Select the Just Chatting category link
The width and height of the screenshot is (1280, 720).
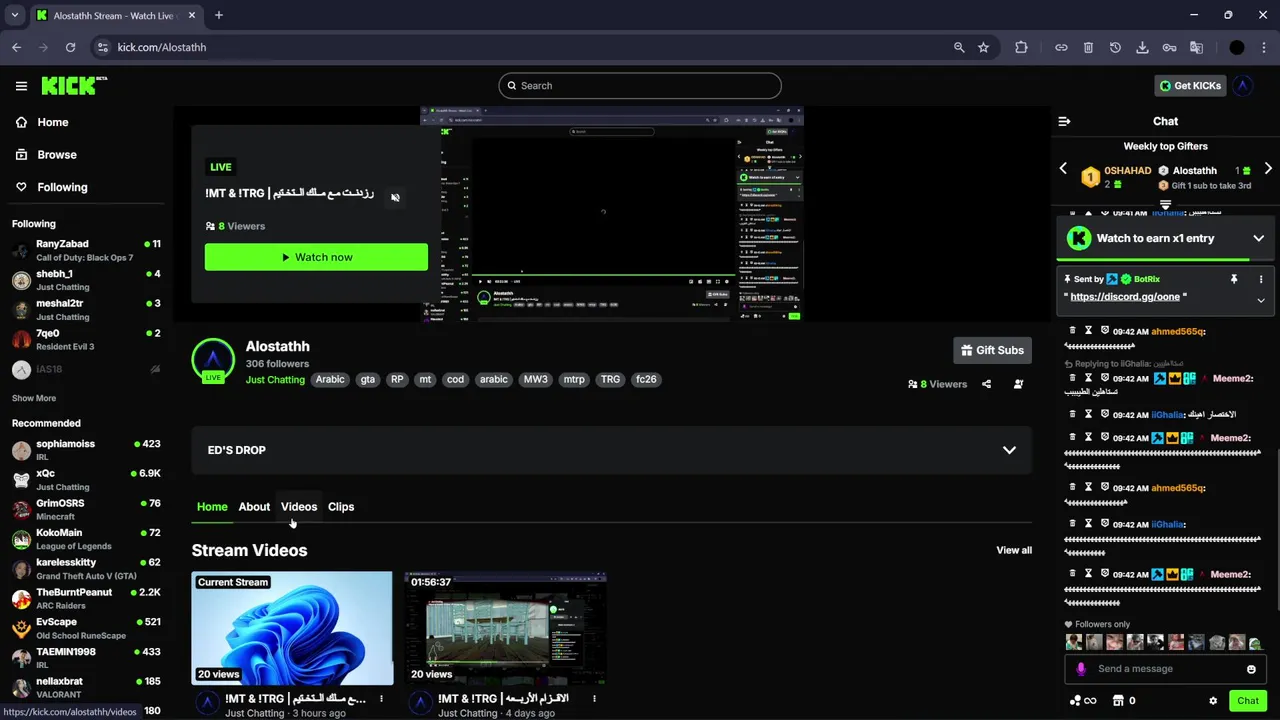275,380
